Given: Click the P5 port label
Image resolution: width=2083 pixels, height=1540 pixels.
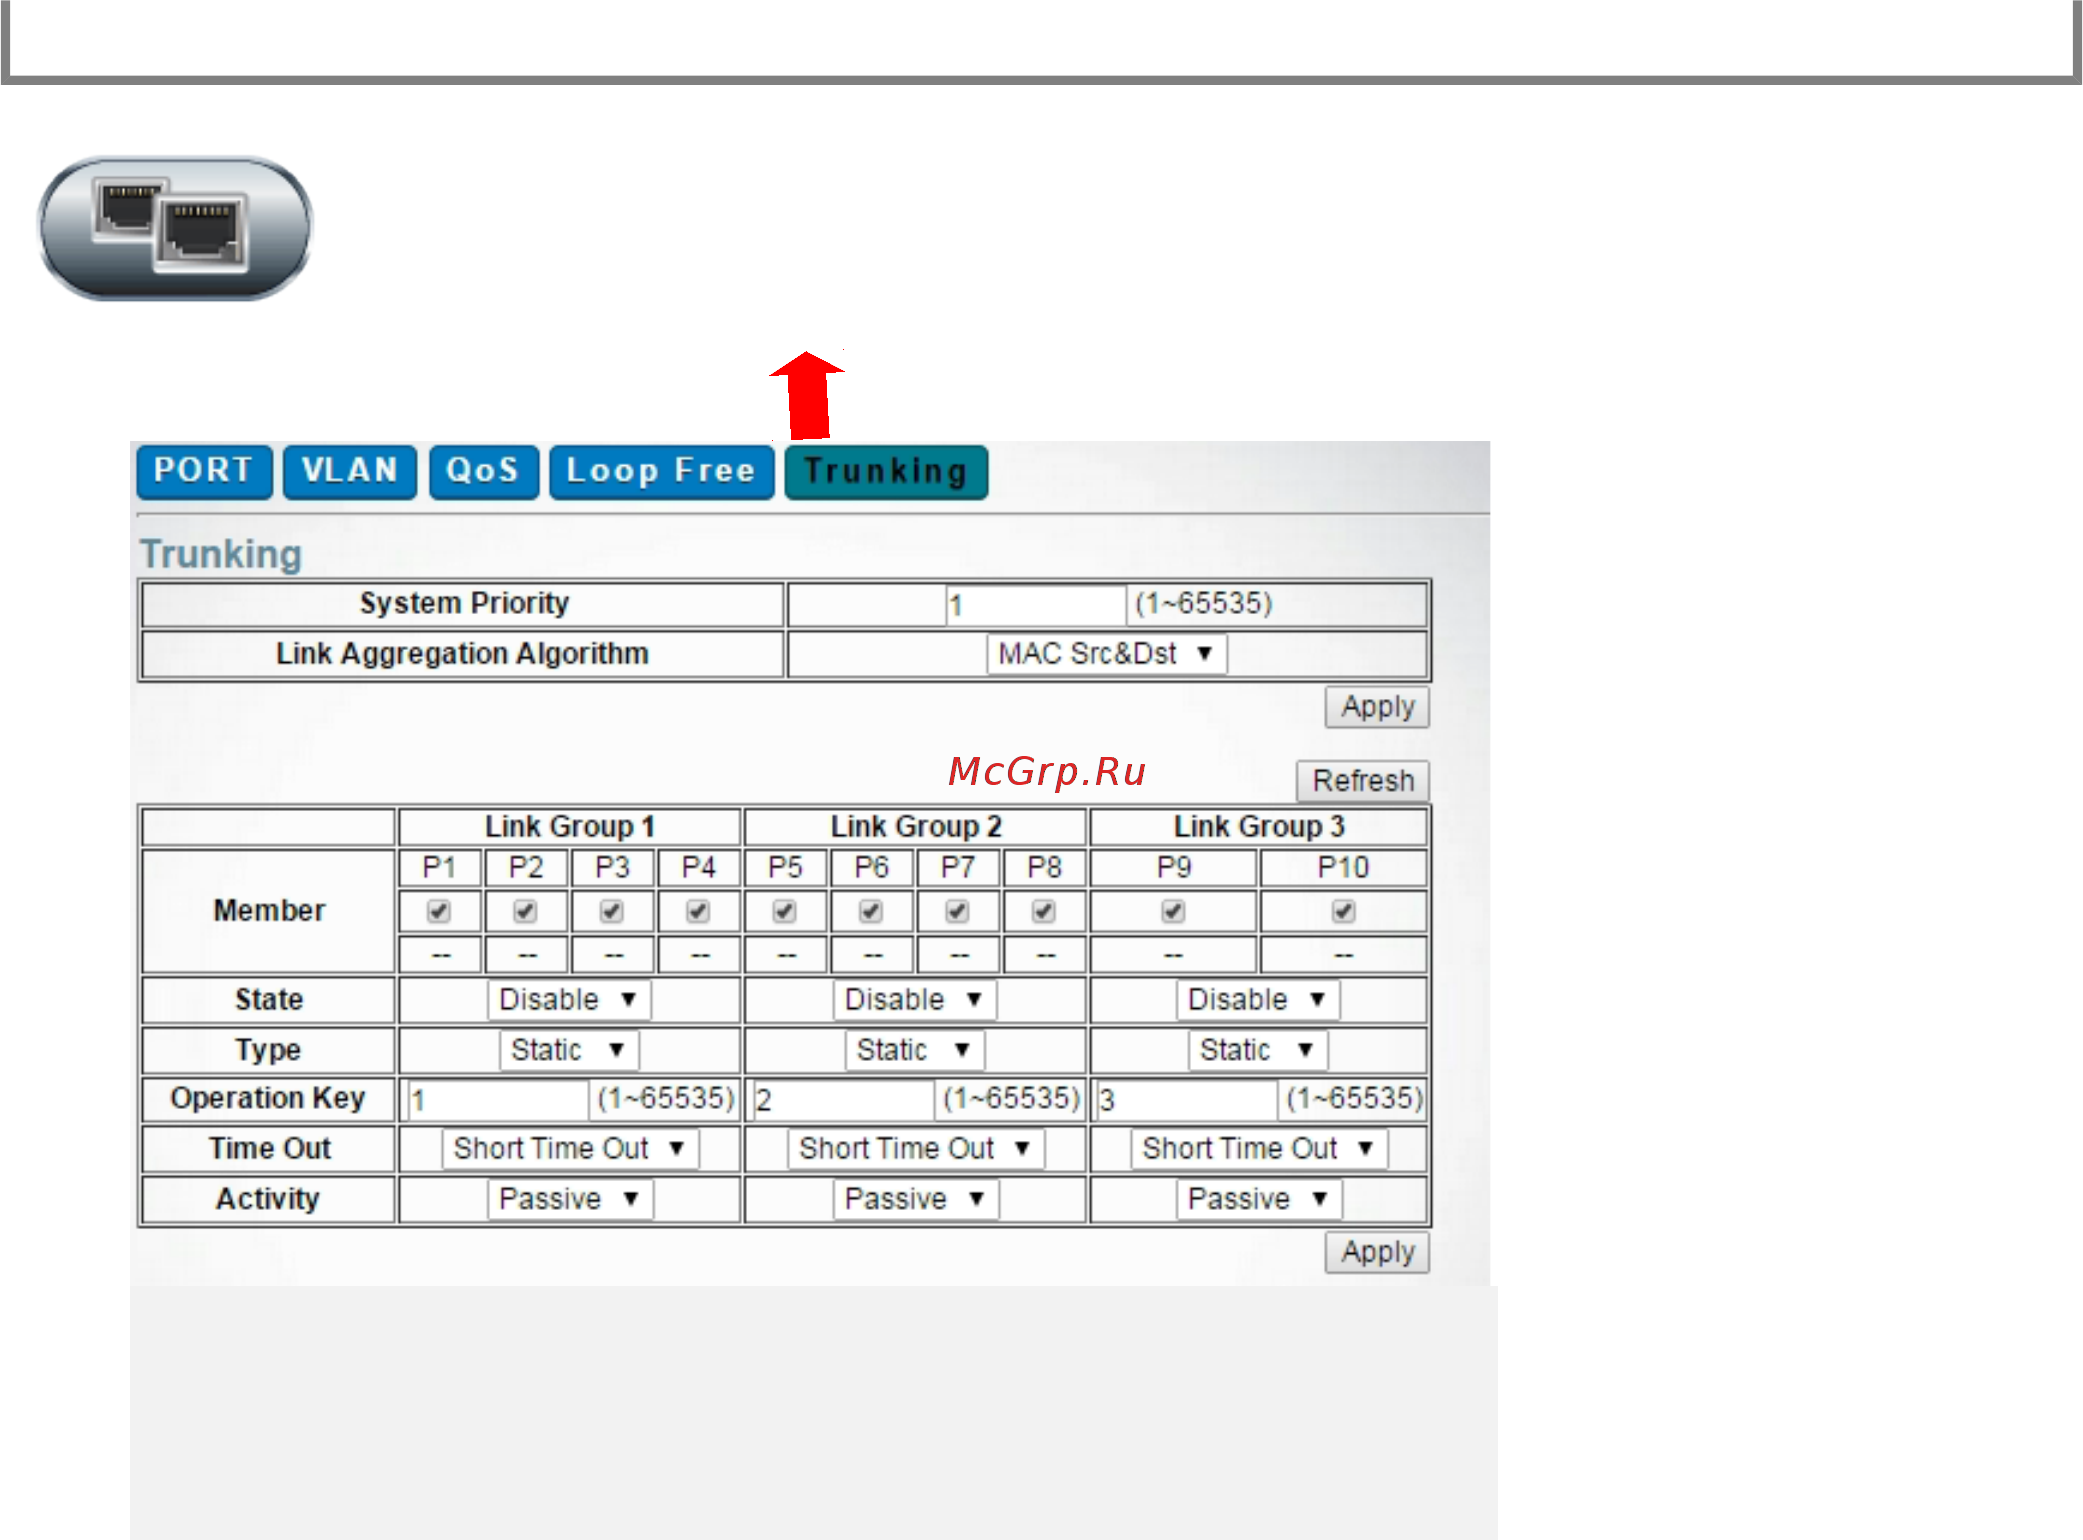Looking at the screenshot, I should pyautogui.click(x=785, y=867).
